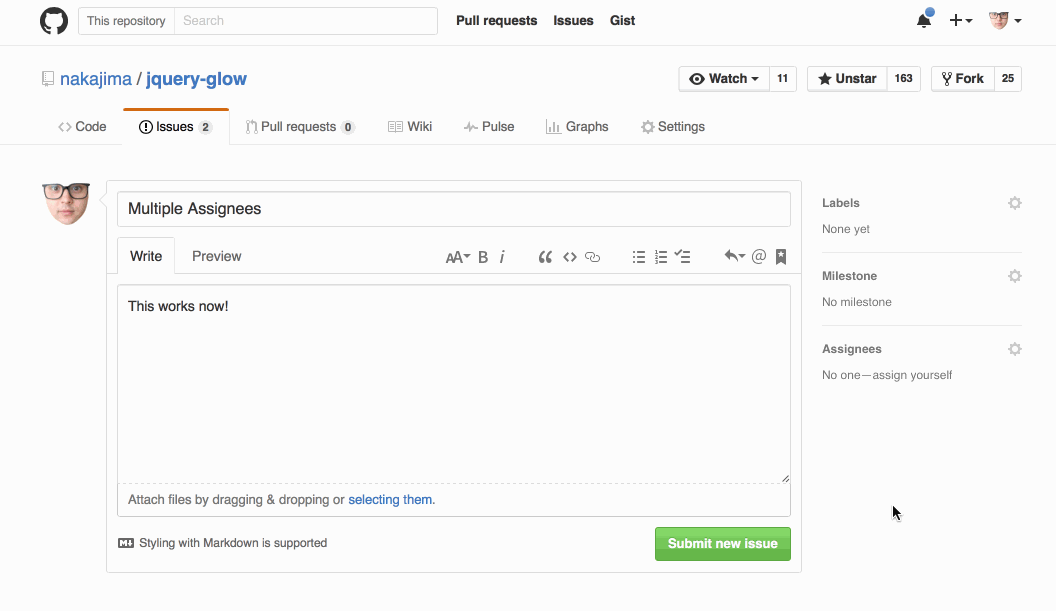The height and width of the screenshot is (611, 1056).
Task: Insert a blockquote with the quote icon
Action: pos(545,257)
